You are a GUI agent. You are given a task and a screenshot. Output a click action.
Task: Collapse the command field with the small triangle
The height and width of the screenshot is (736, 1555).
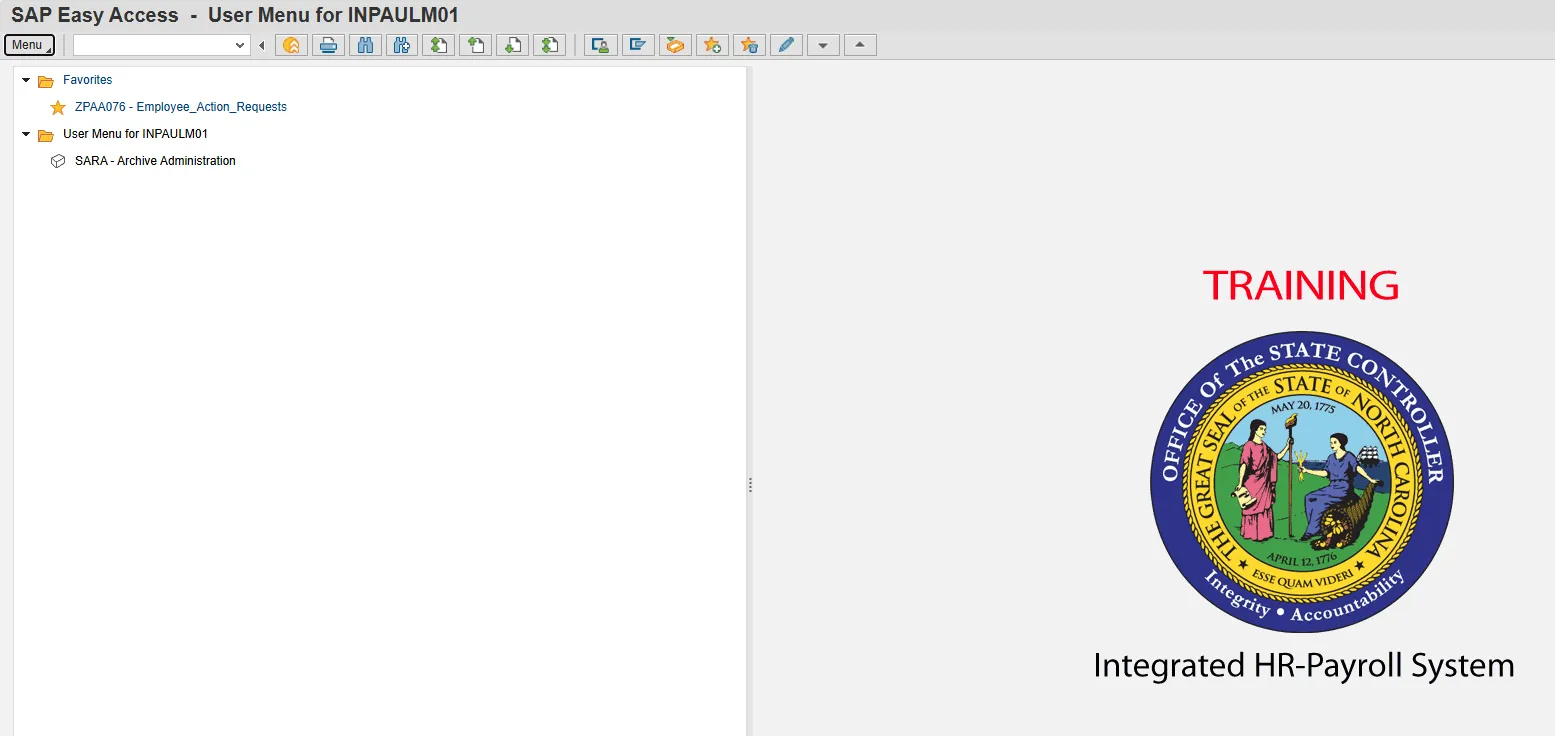point(261,45)
